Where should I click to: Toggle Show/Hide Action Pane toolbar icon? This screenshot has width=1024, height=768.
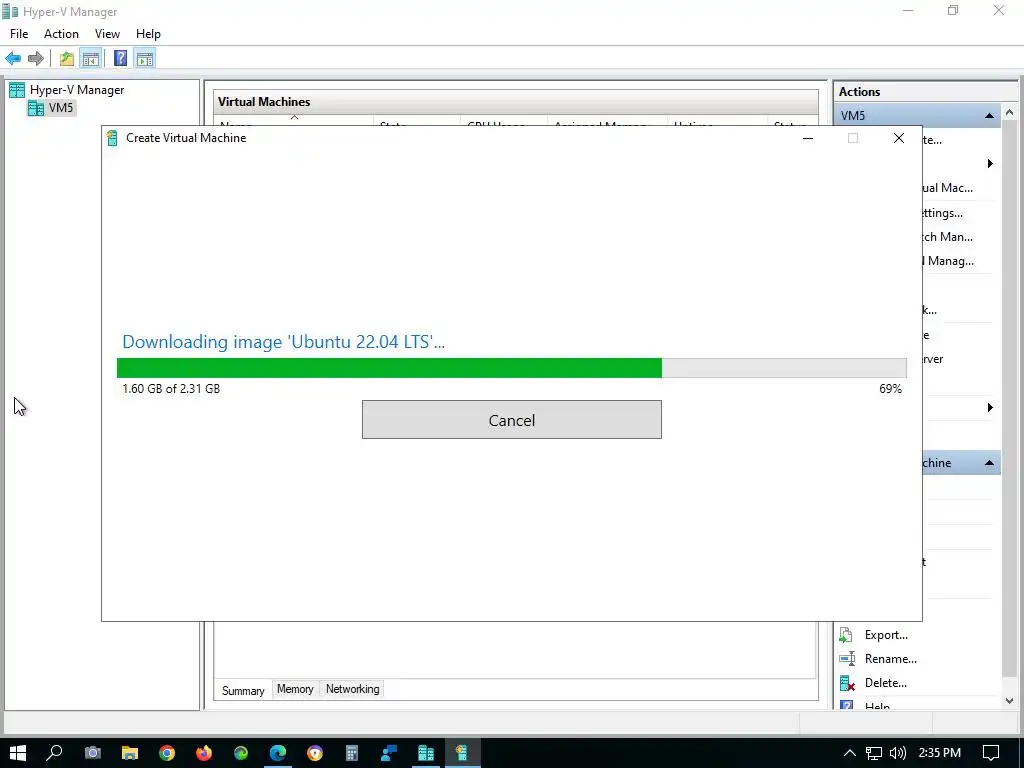[145, 59]
